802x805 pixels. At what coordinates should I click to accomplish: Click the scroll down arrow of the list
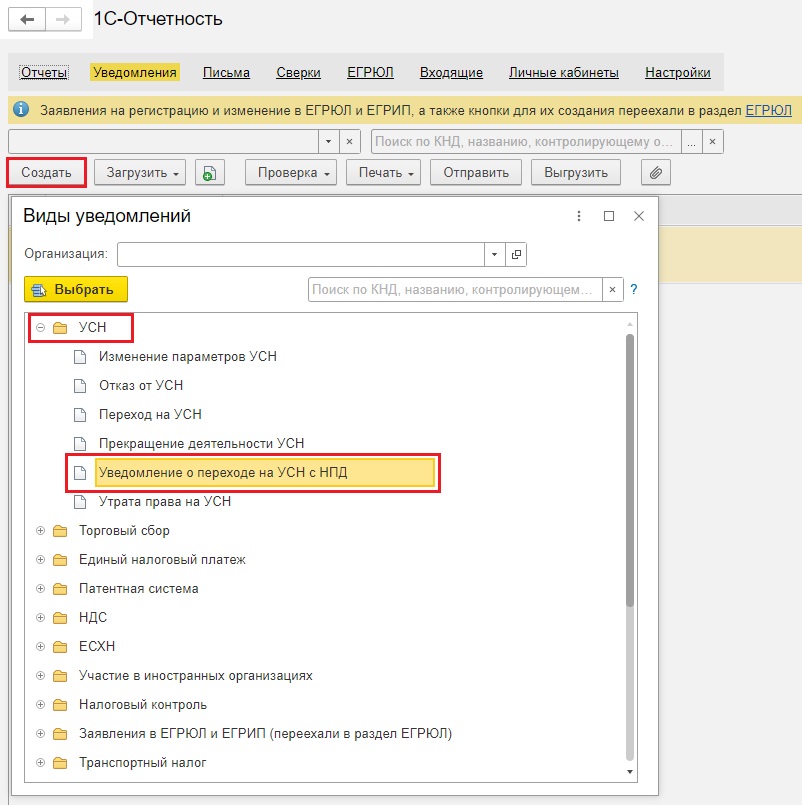(630, 772)
